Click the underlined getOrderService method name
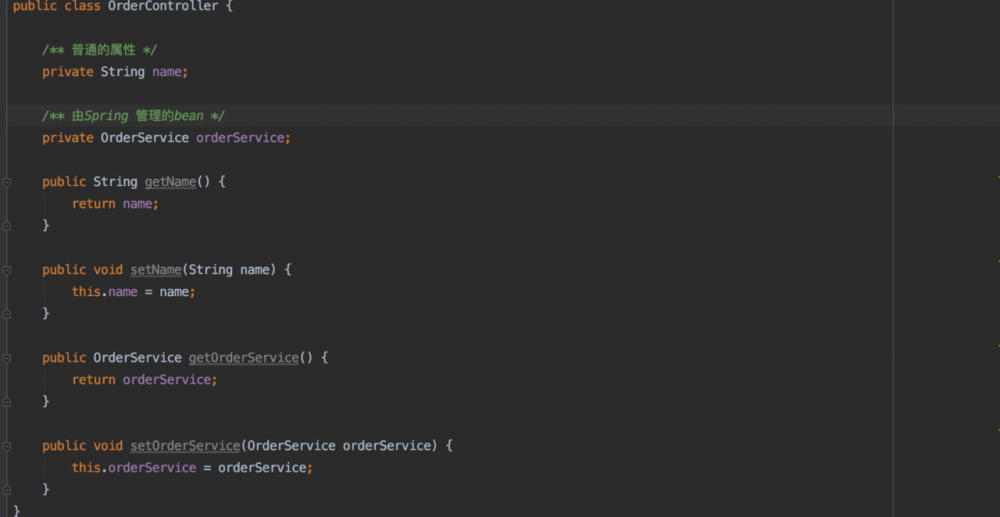Image resolution: width=1000 pixels, height=517 pixels. click(x=243, y=358)
